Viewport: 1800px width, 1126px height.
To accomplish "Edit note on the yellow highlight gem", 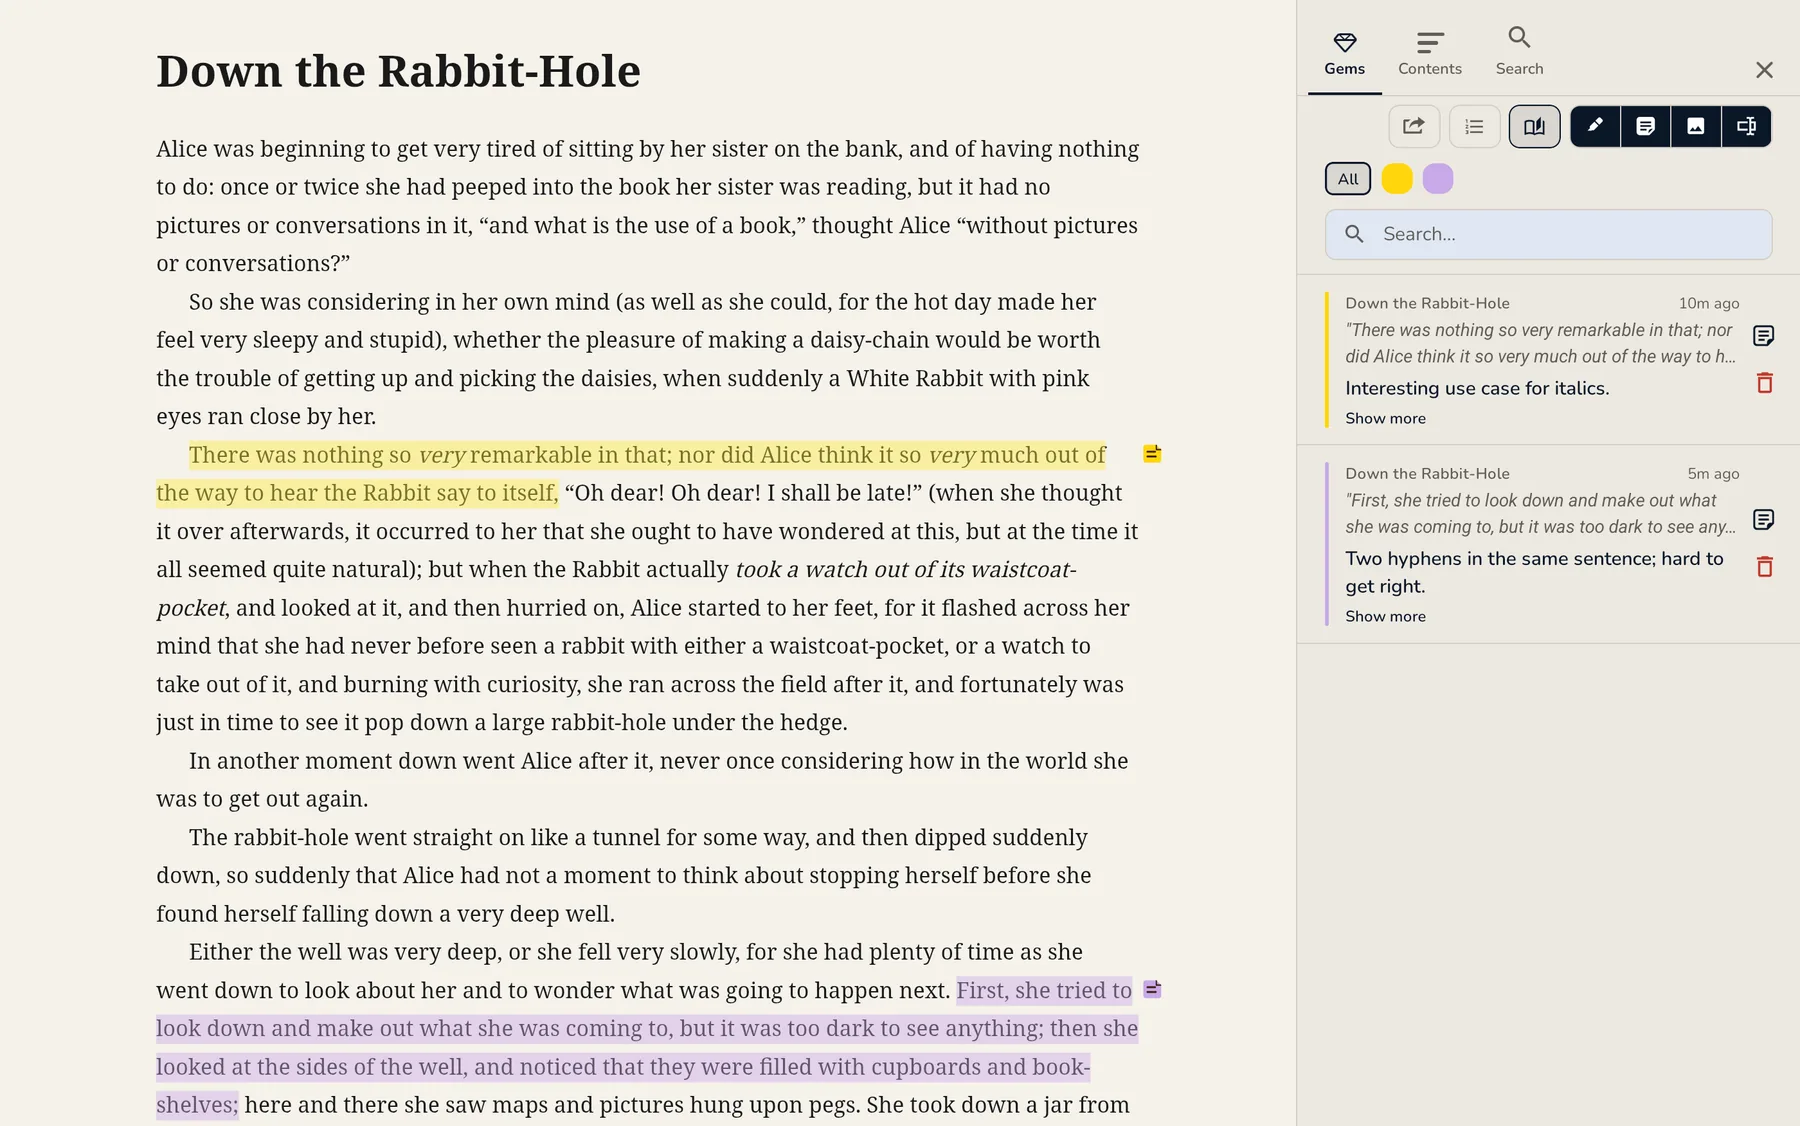I will (1764, 335).
